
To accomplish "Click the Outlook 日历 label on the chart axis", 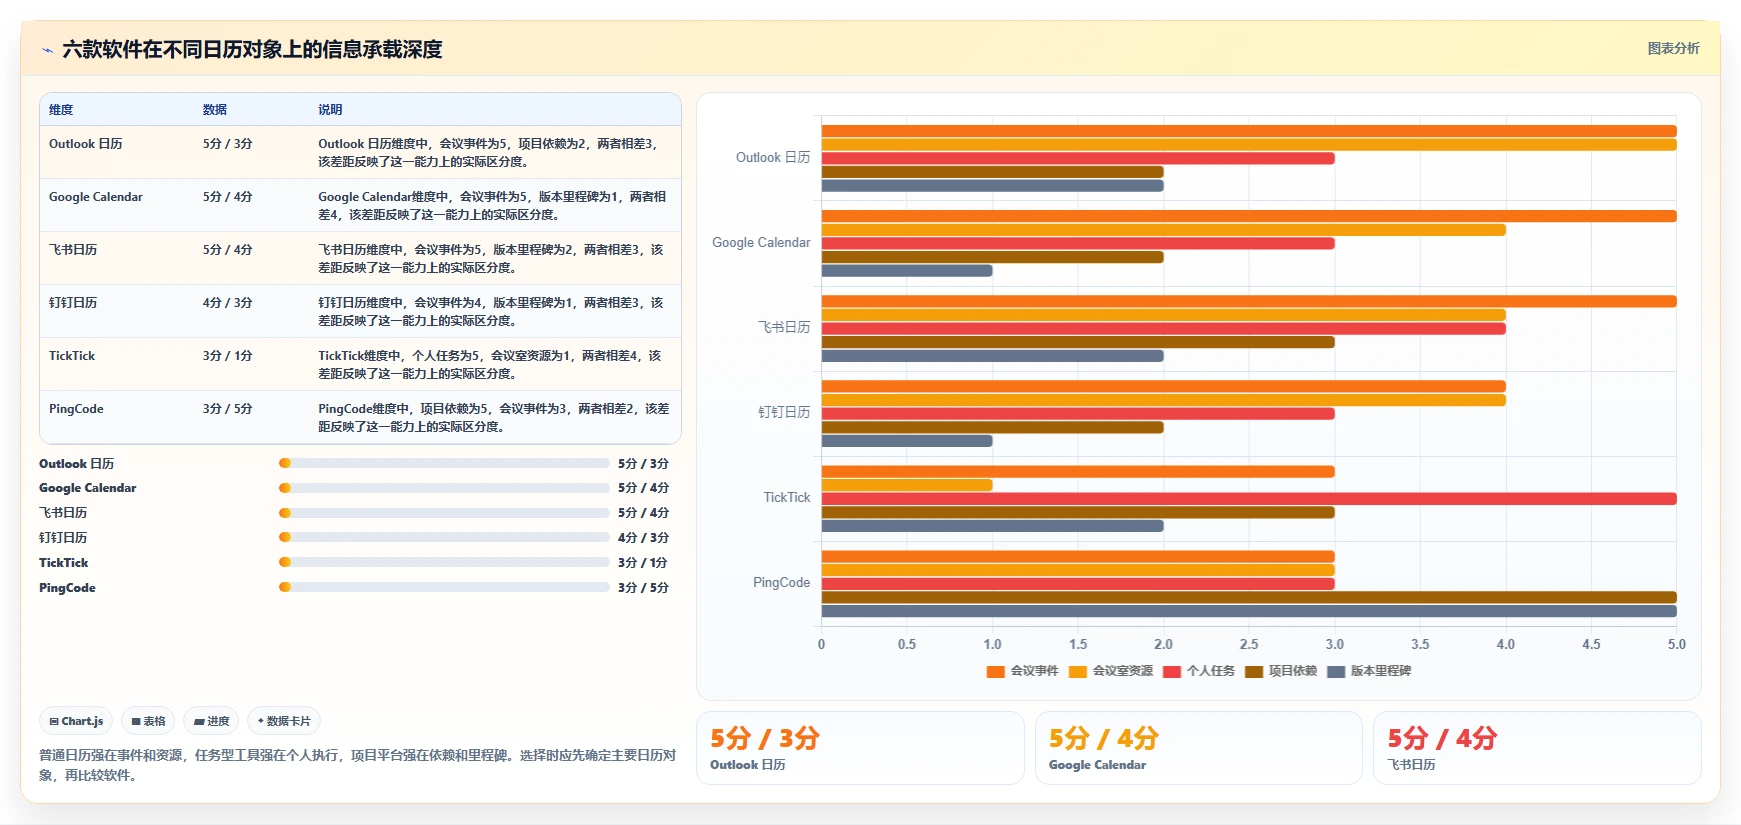I will tap(773, 158).
